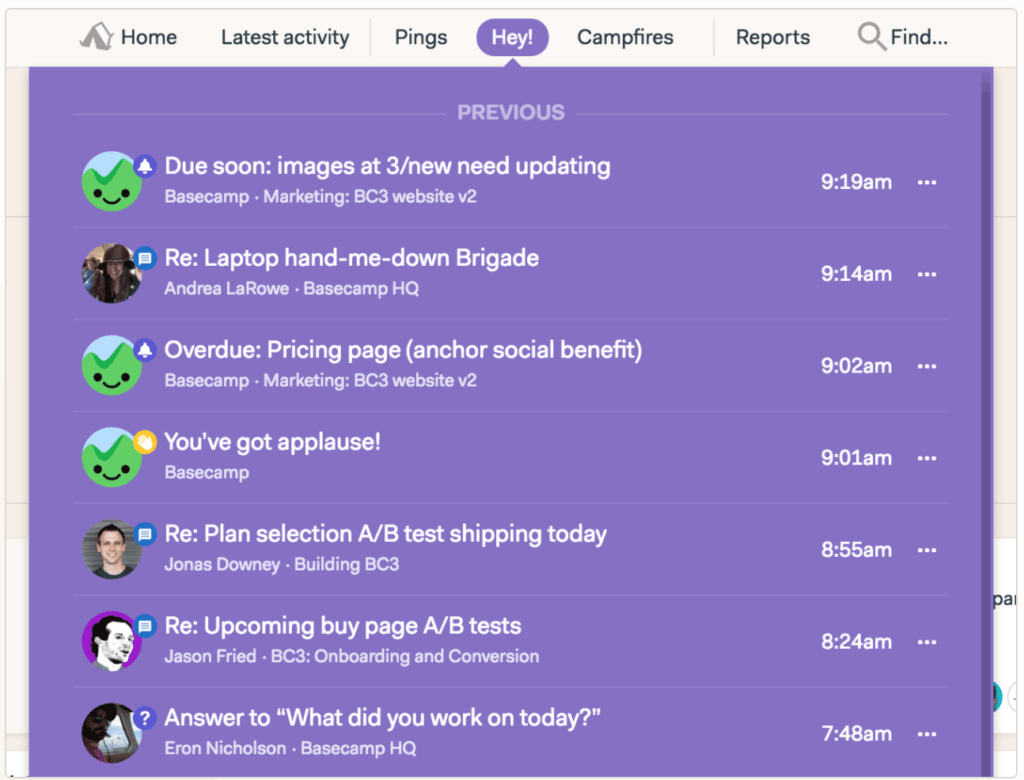
Task: Open 'Re: Laptop hand-me-down Brigade' message
Action: point(351,259)
